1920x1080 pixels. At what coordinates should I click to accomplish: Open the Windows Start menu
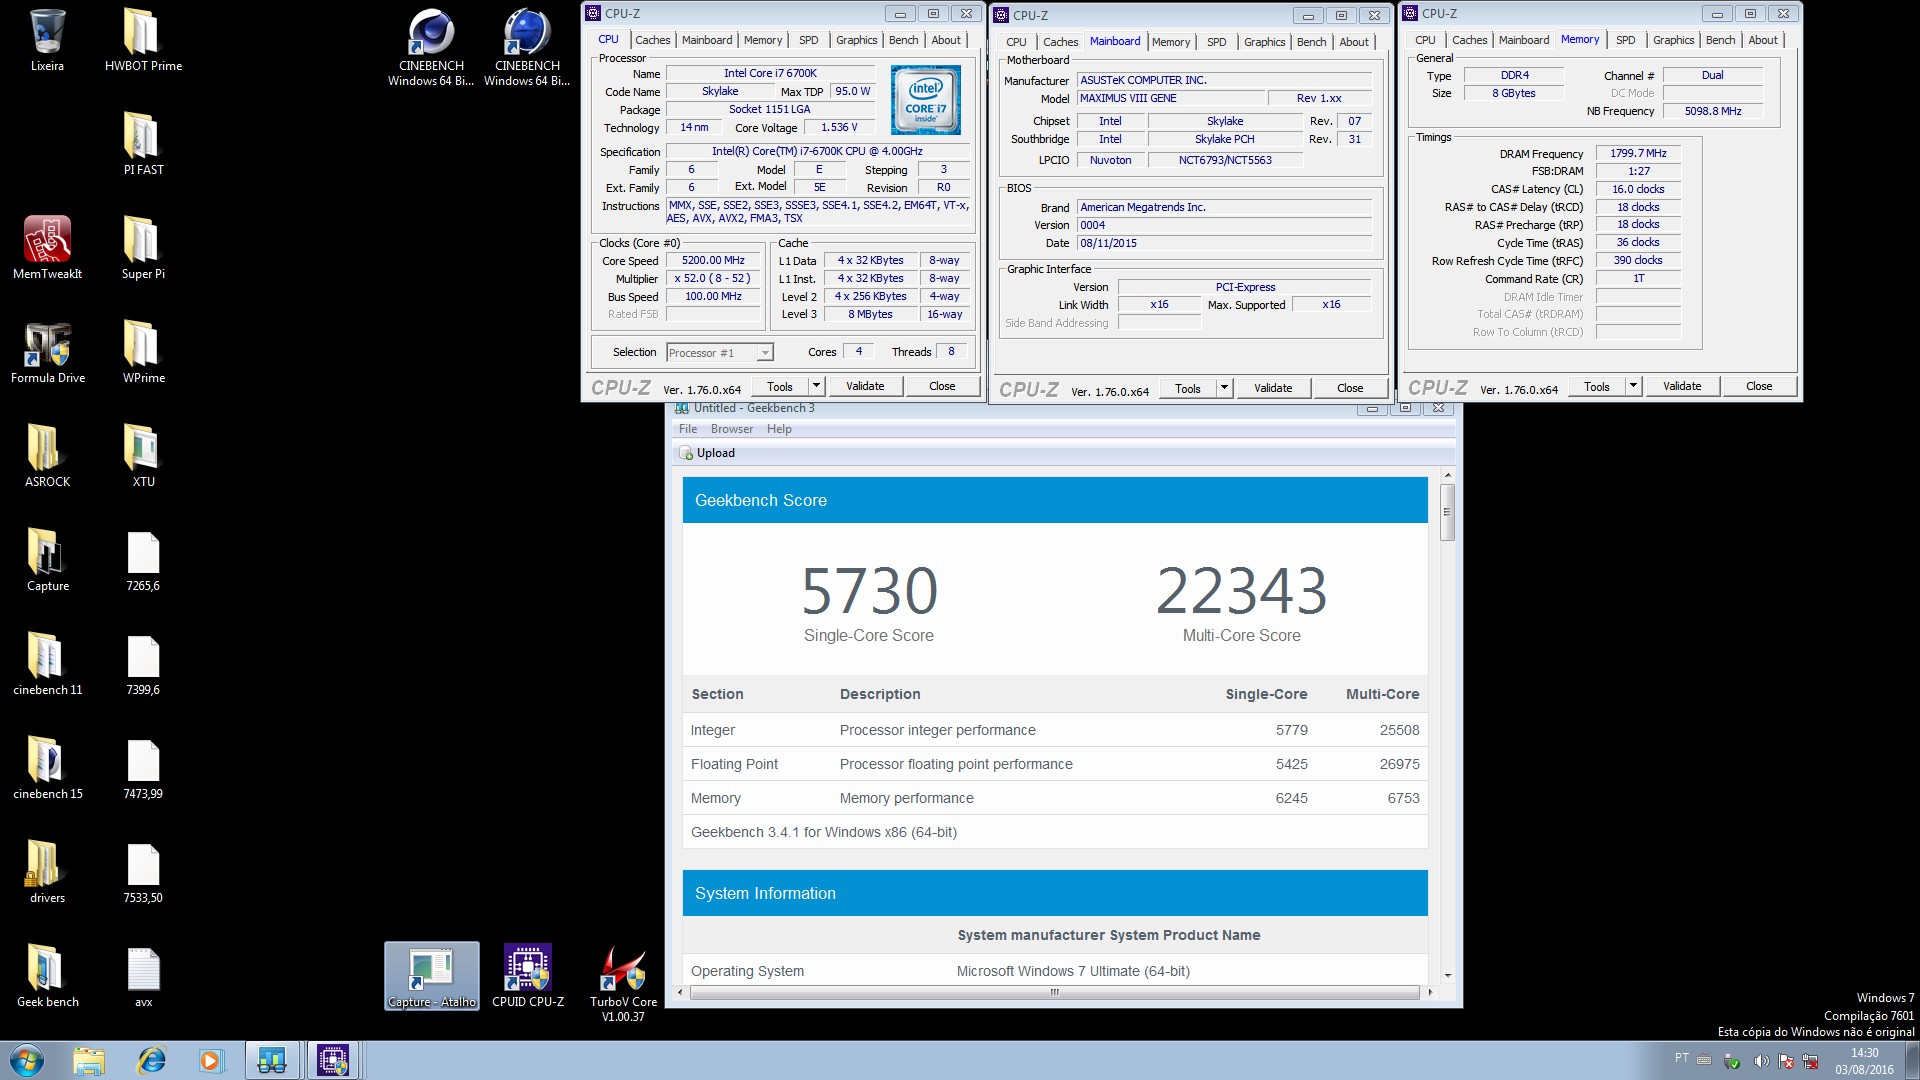[x=27, y=1060]
